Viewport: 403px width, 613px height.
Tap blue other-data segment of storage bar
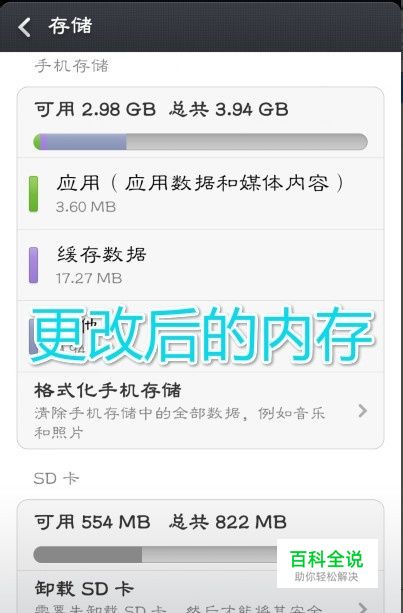click(x=86, y=142)
